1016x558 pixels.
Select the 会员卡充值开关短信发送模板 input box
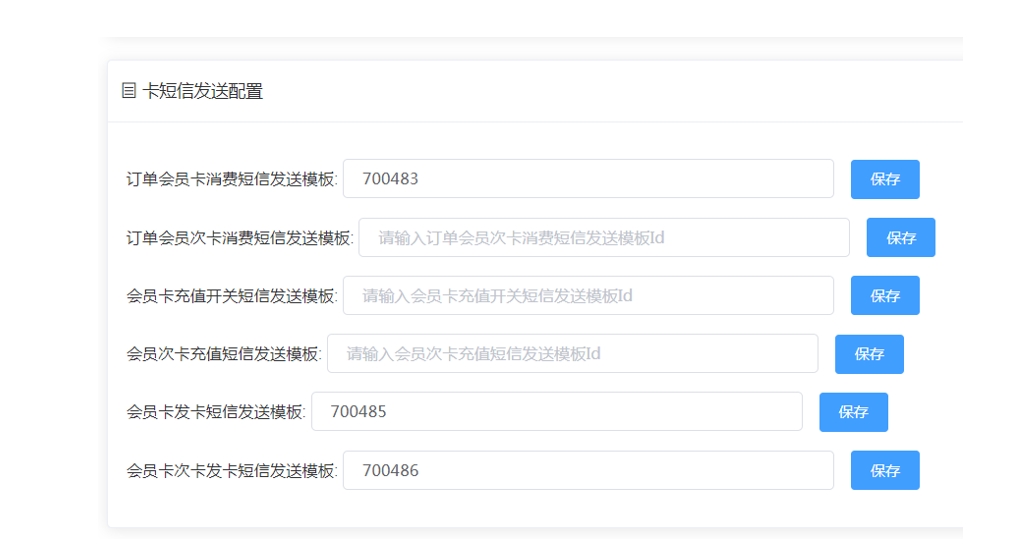[x=588, y=296]
